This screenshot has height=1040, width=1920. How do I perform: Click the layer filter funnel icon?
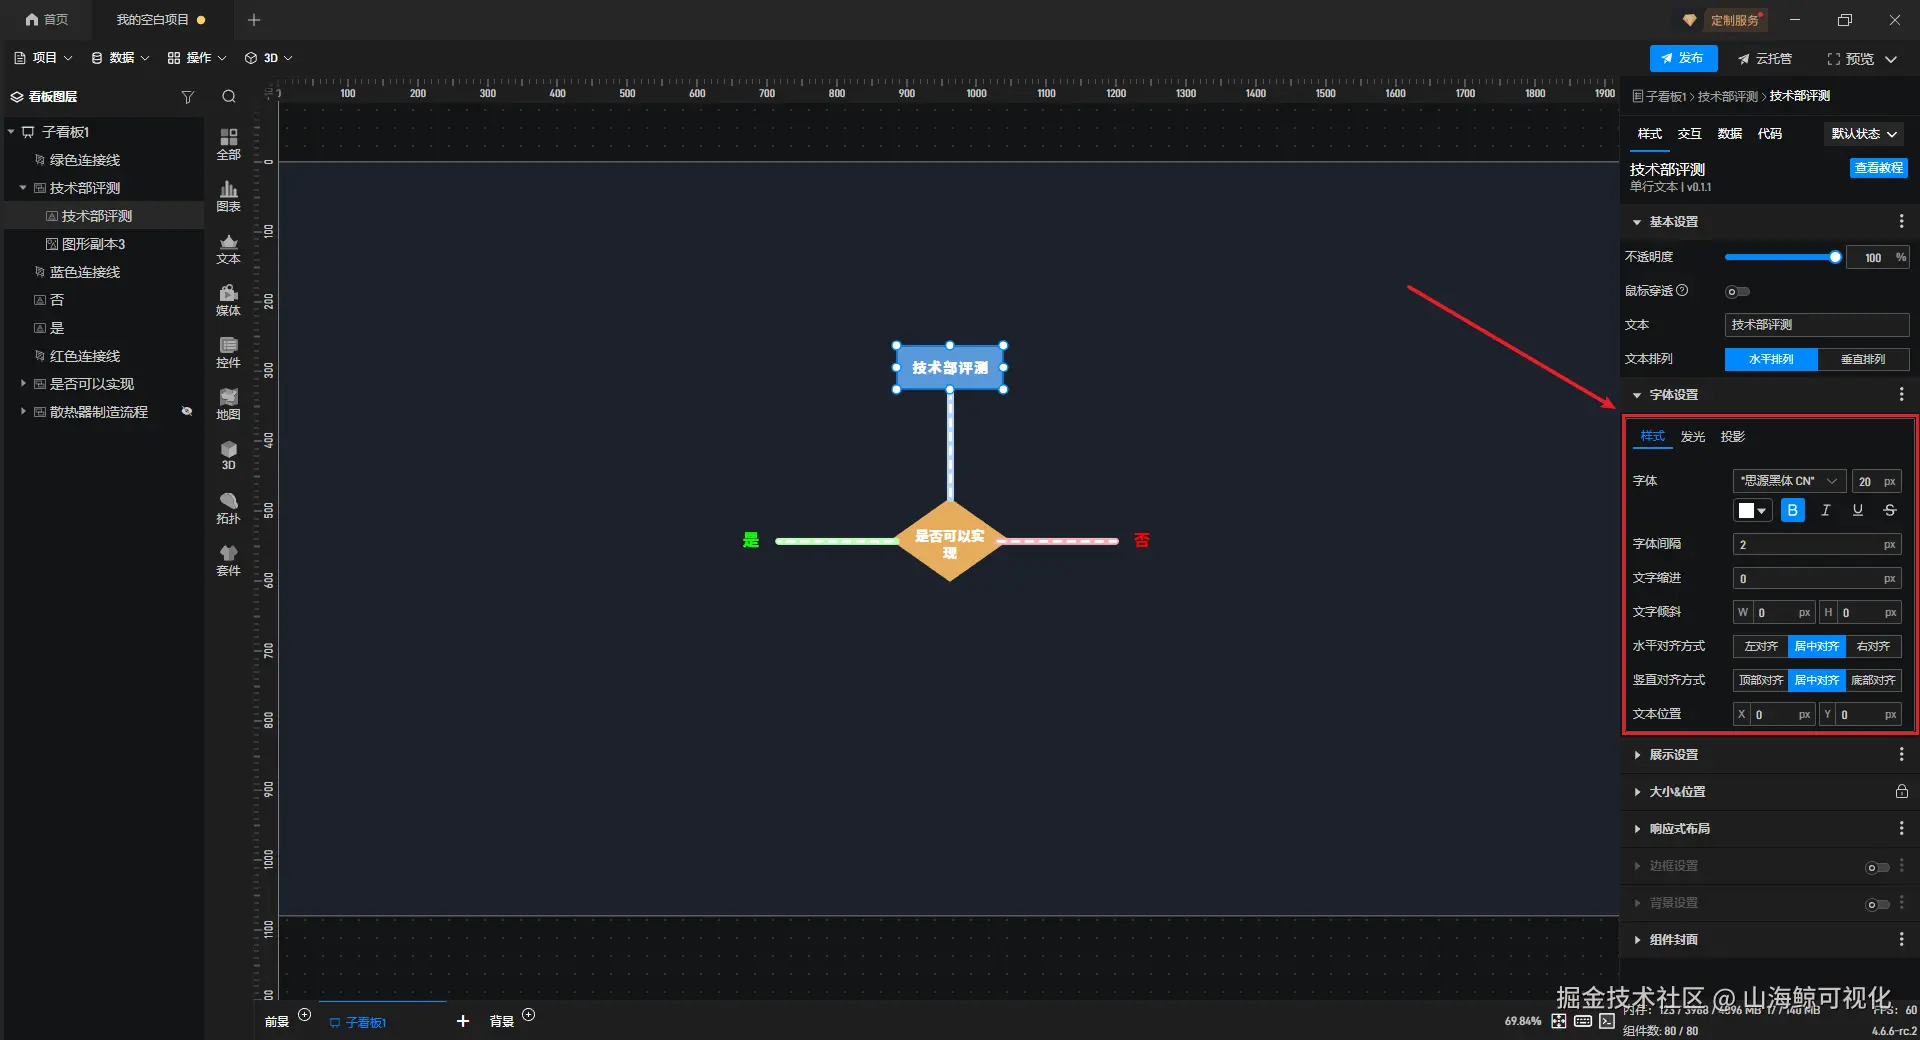tap(187, 97)
